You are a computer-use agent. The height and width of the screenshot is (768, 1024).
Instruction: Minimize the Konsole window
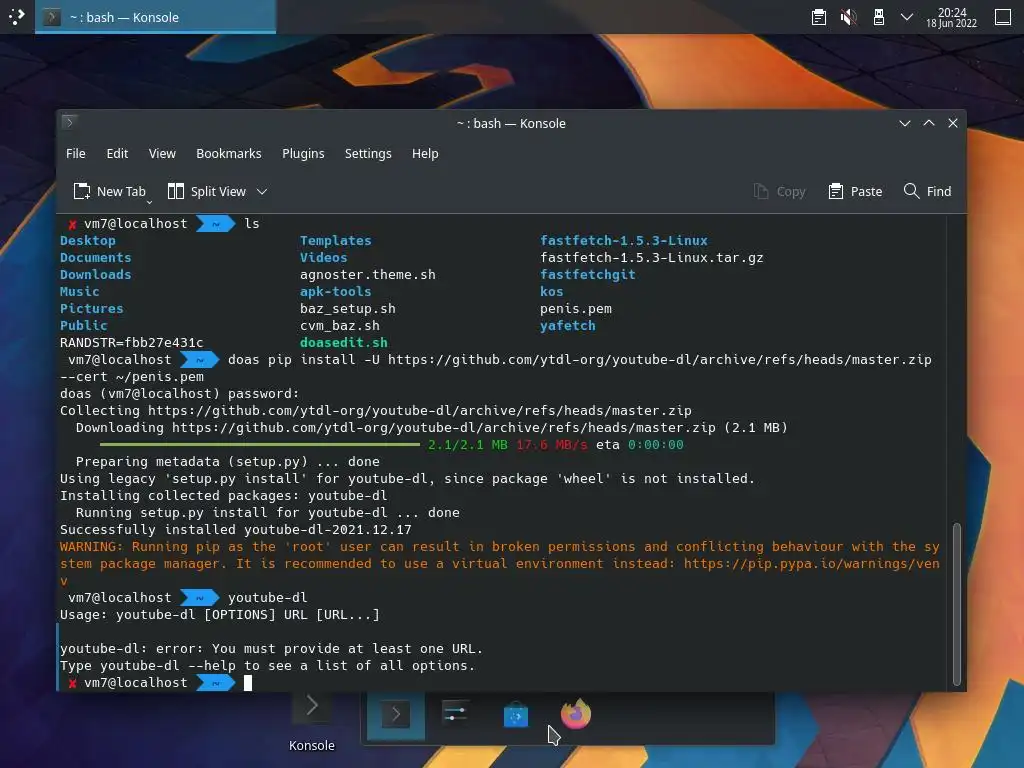pyautogui.click(x=904, y=123)
